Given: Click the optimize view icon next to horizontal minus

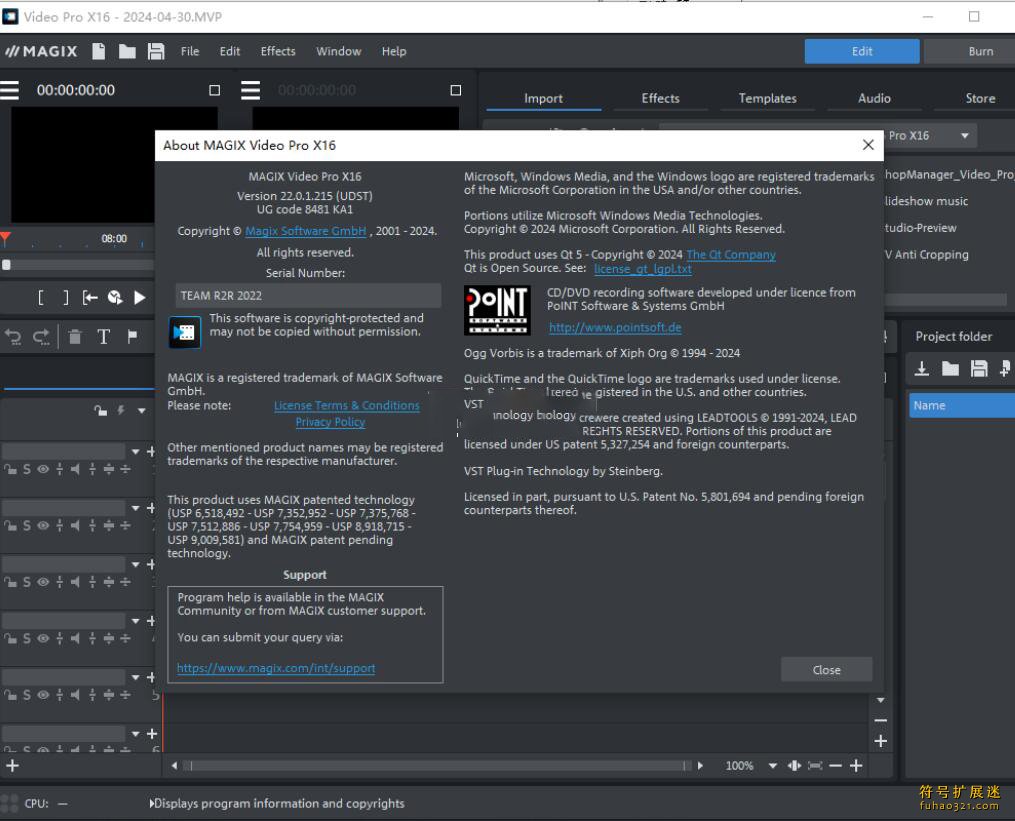Looking at the screenshot, I should pos(815,765).
